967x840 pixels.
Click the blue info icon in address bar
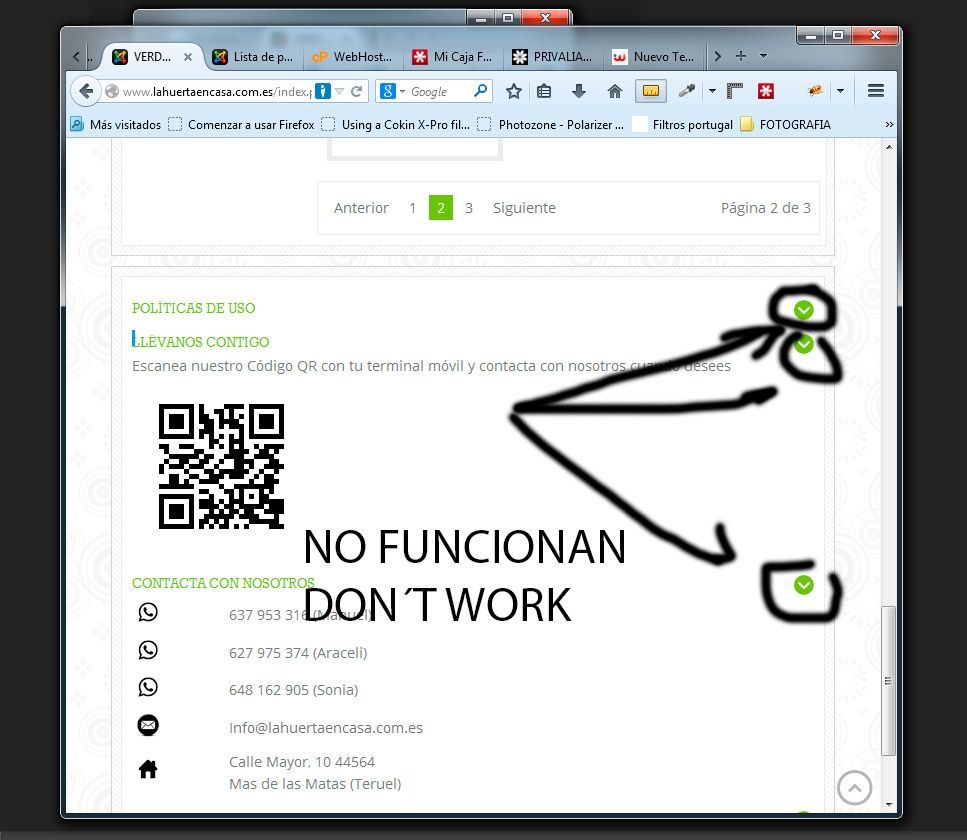tap(323, 91)
